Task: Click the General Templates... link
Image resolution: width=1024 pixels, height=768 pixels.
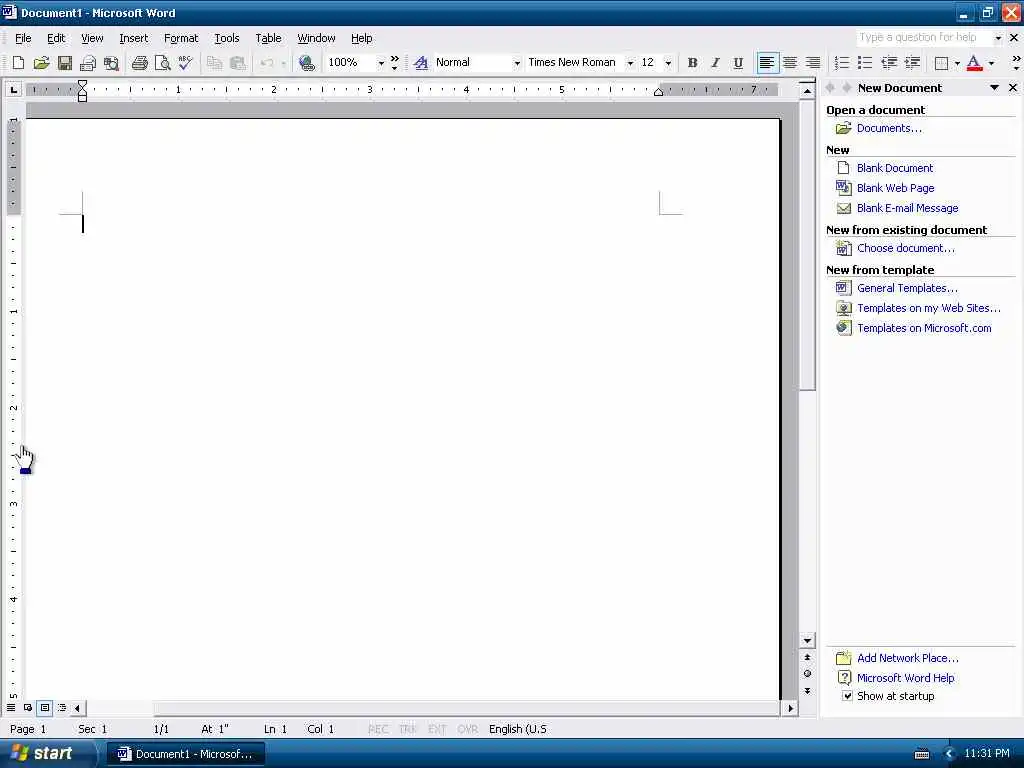Action: 907,288
